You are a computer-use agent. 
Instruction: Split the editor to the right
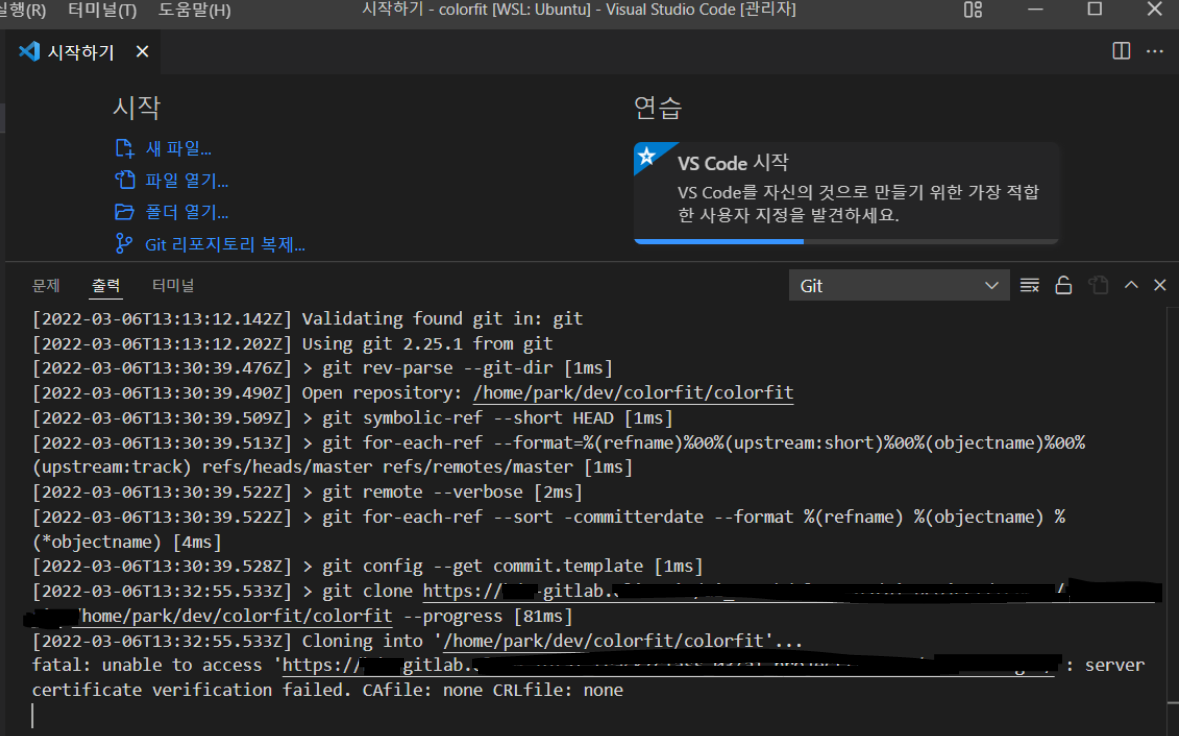[x=1121, y=51]
